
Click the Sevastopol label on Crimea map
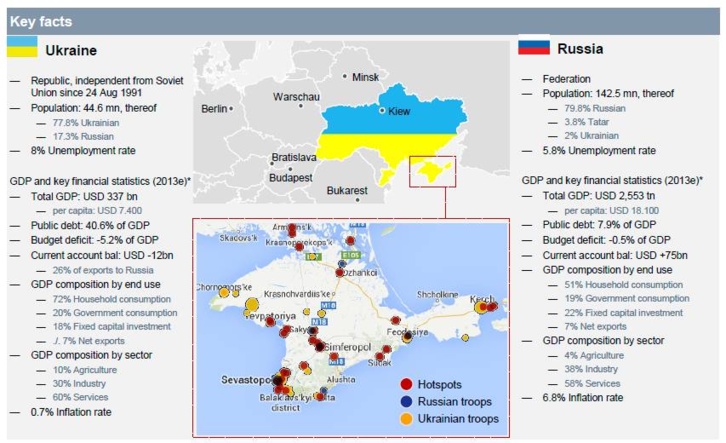(x=246, y=381)
